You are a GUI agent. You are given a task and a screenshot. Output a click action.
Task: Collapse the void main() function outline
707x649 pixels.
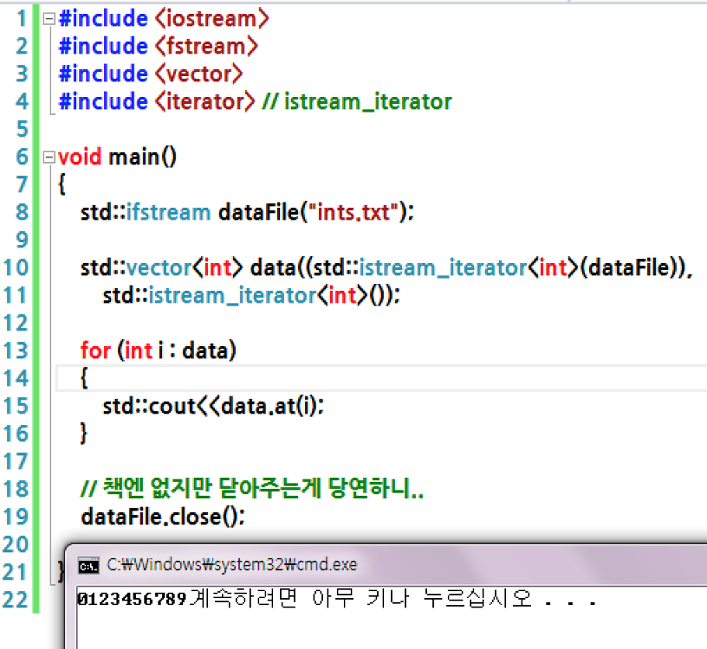tap(49, 157)
